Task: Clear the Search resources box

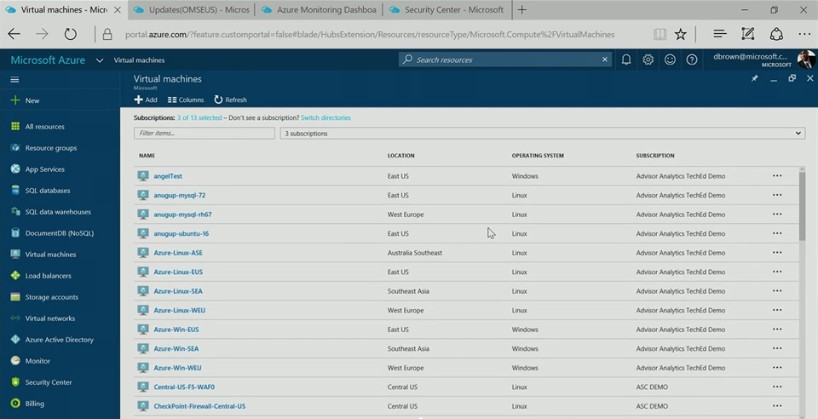Action: (x=605, y=59)
